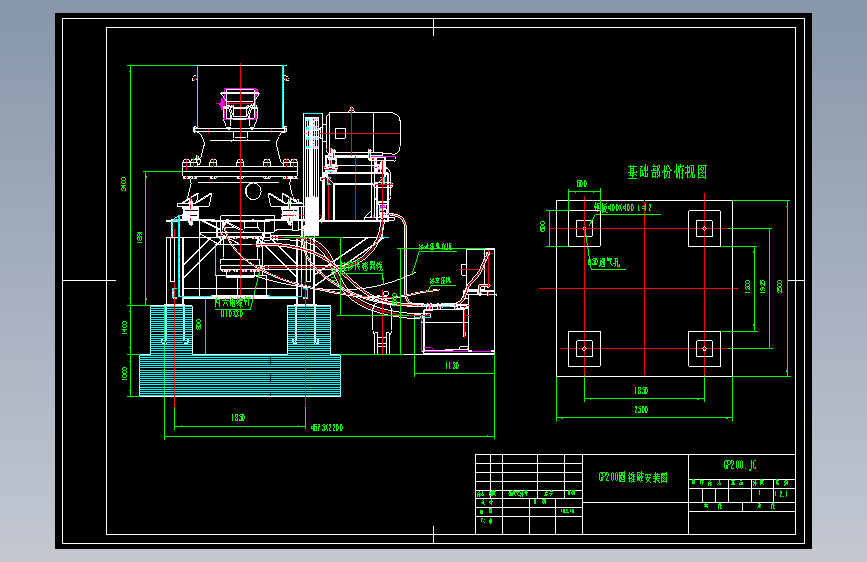Image resolution: width=867 pixels, height=562 pixels.
Task: Select horizontal "2500" dimension below the foundation plan
Action: 641,410
